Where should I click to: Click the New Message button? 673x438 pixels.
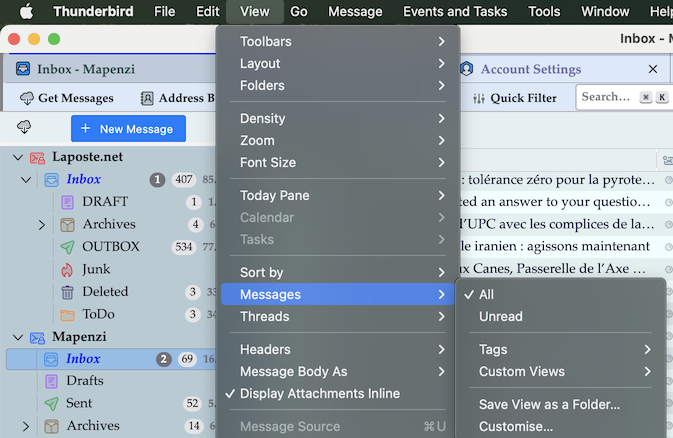click(x=128, y=129)
